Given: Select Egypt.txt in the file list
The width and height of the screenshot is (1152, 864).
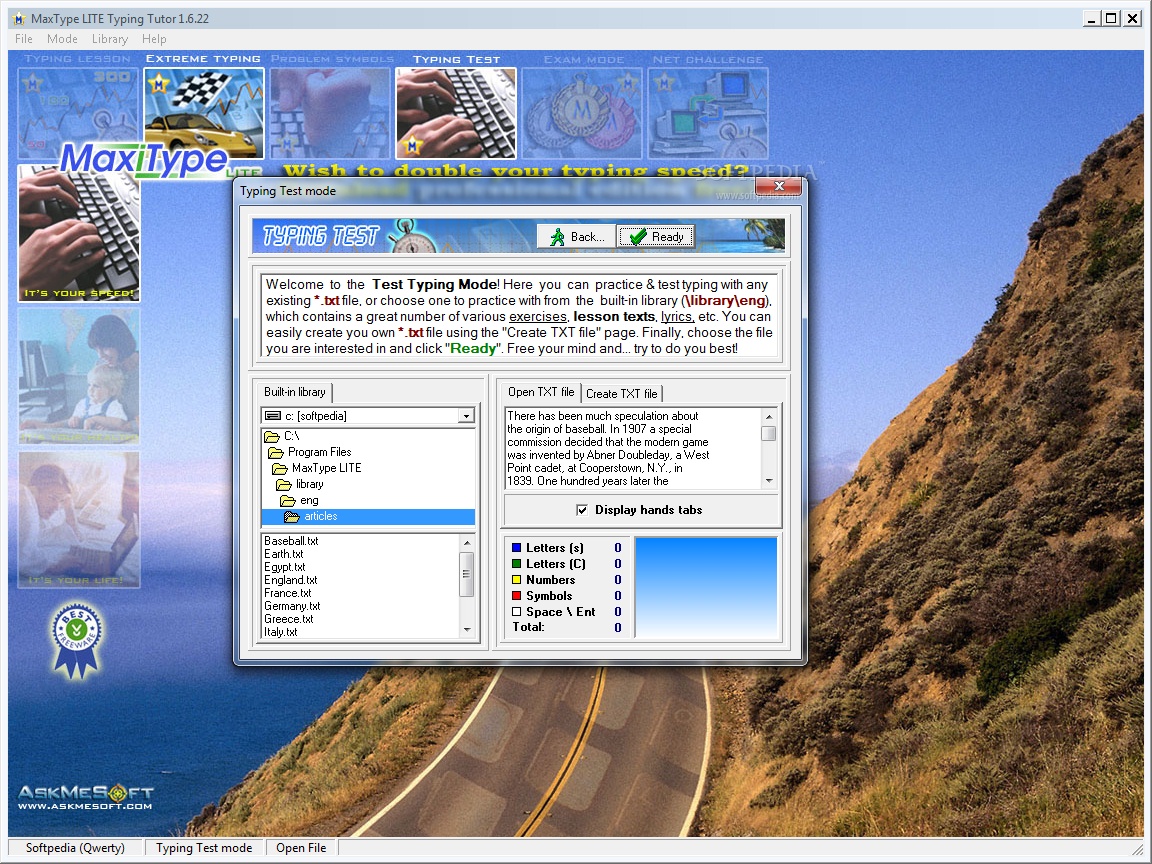Looking at the screenshot, I should tap(284, 567).
